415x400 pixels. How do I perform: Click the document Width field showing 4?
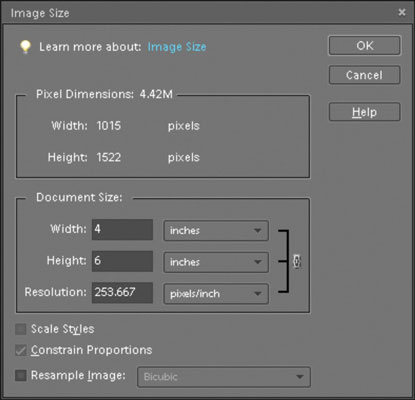coord(122,229)
